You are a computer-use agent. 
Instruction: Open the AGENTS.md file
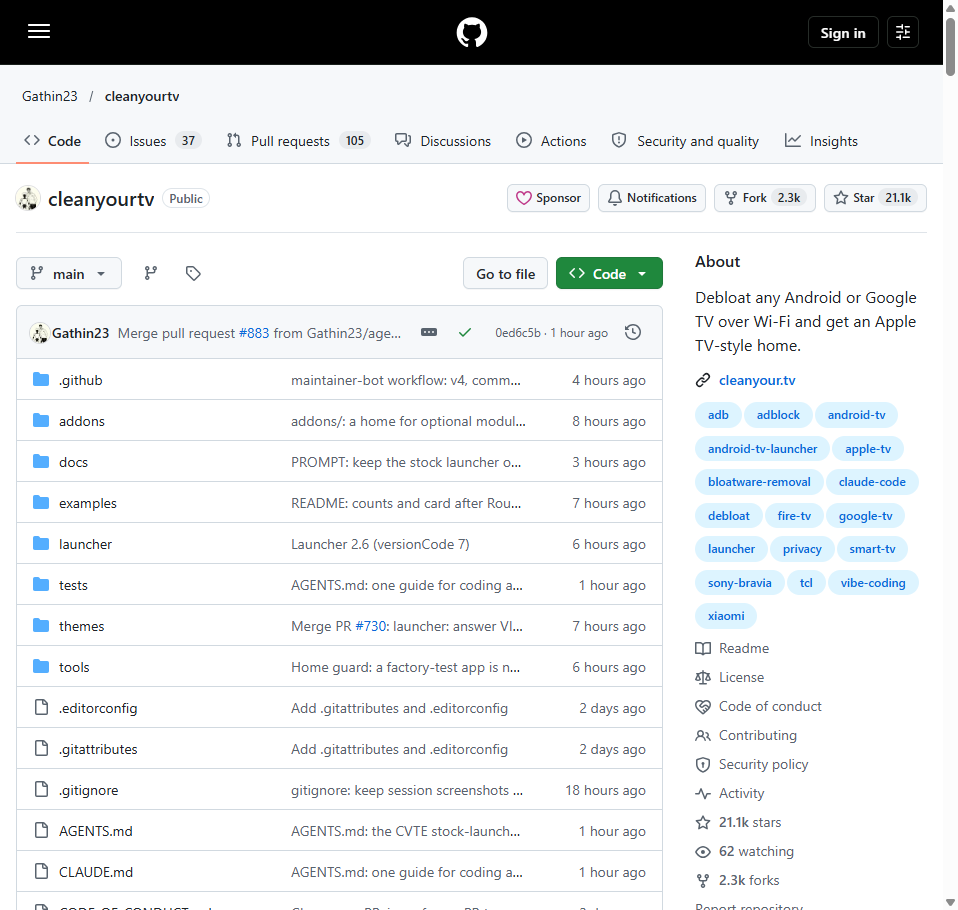point(96,831)
